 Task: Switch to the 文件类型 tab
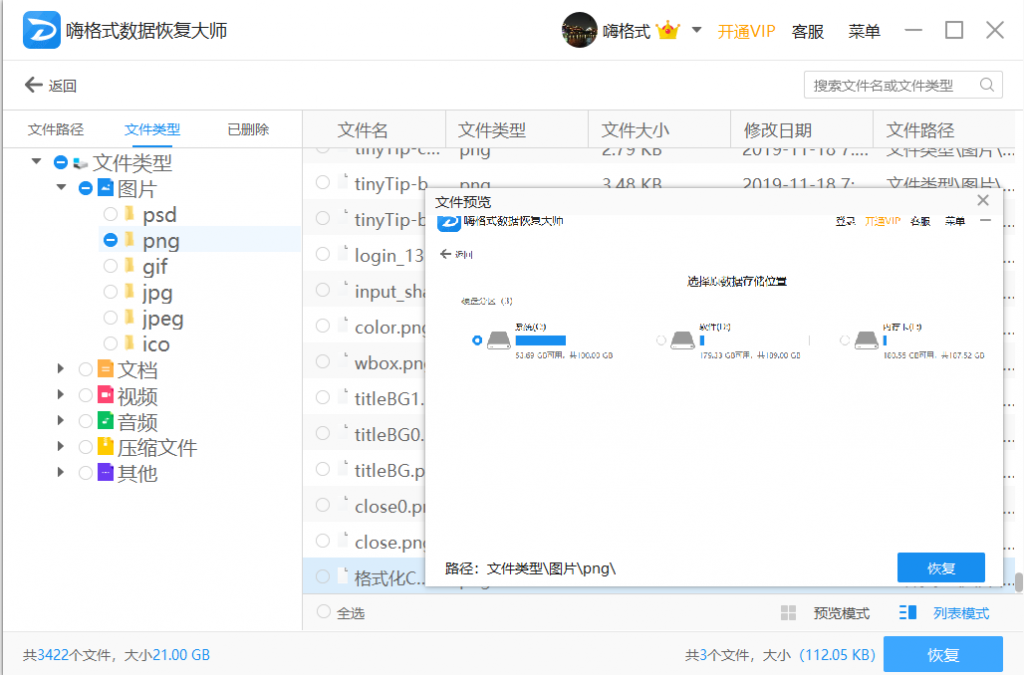pyautogui.click(x=152, y=129)
